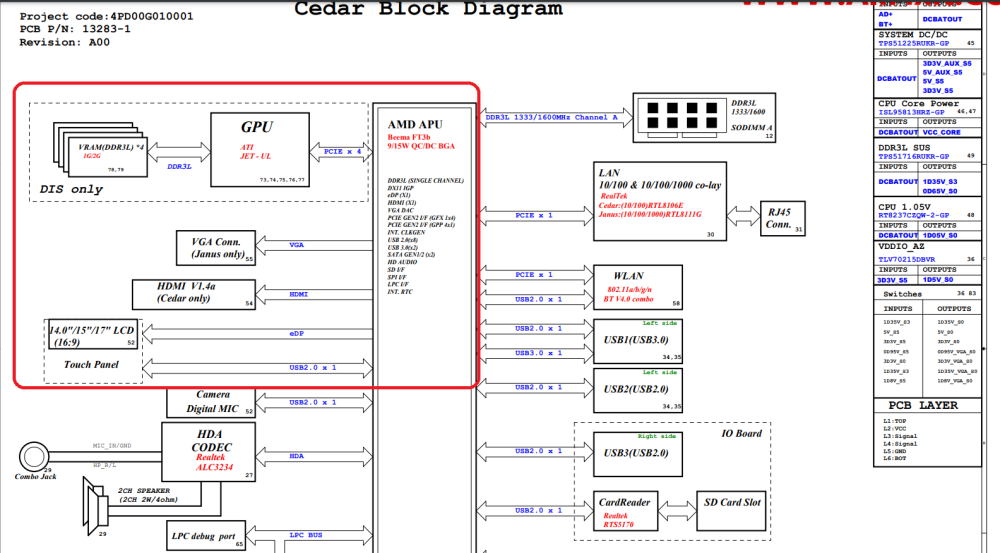This screenshot has width=1000, height=553.
Task: Select the Touch Panel label
Action: tap(91, 365)
